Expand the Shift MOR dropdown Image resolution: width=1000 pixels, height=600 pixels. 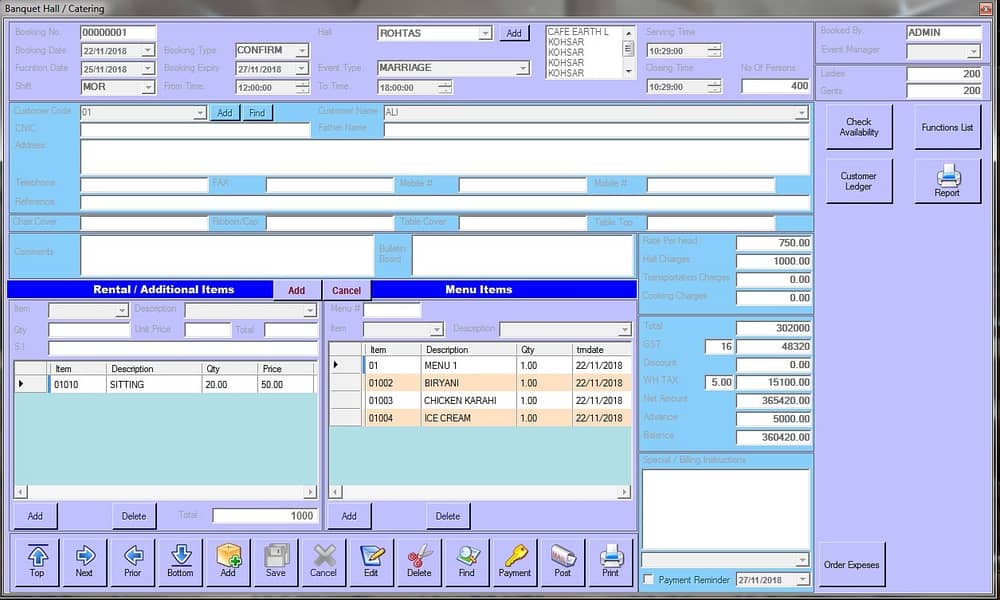coord(148,87)
